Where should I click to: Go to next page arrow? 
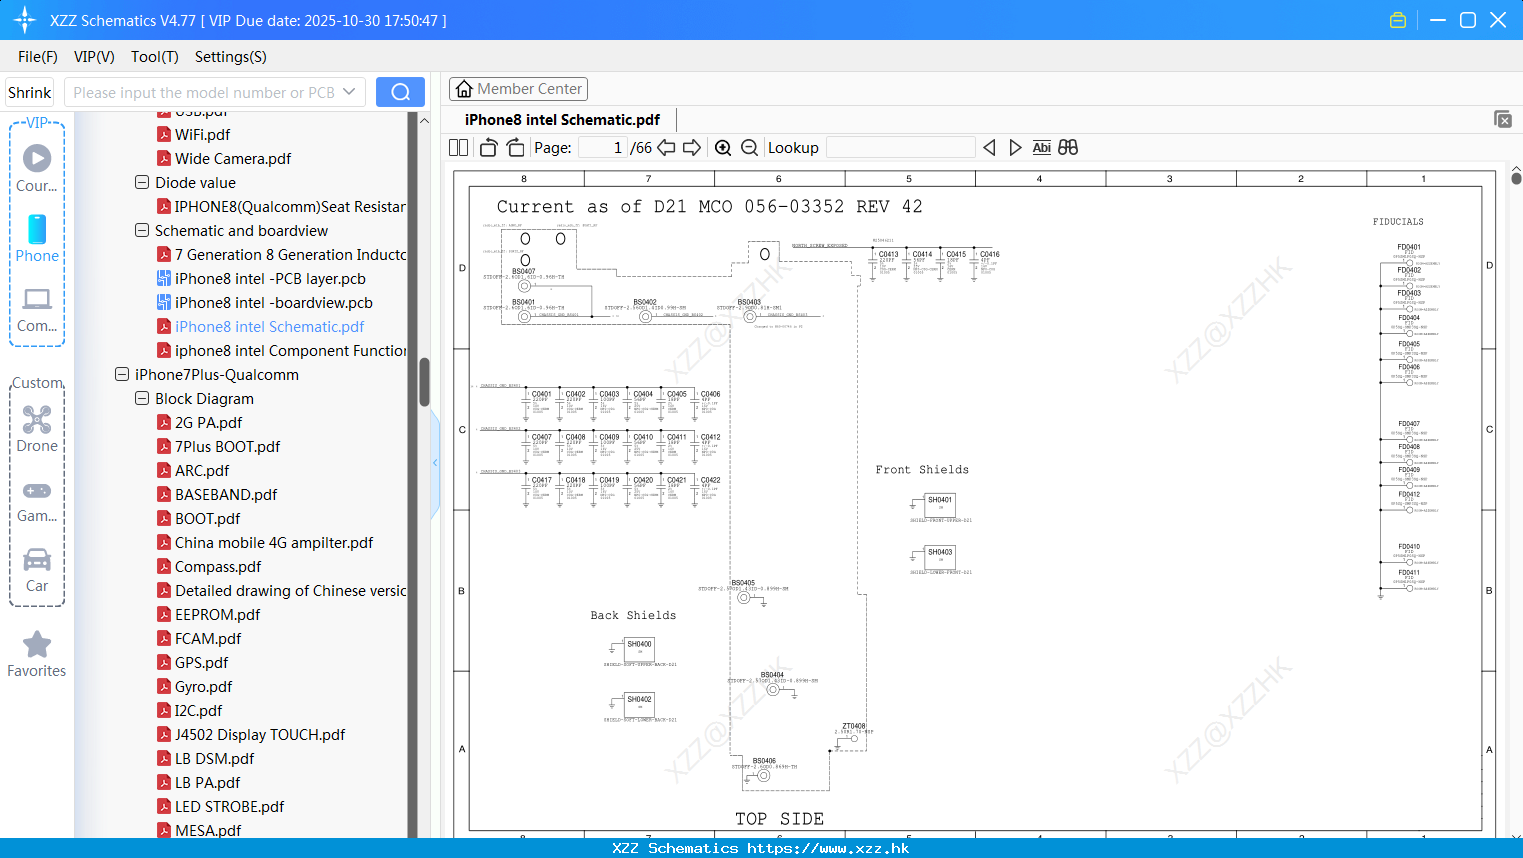692,147
